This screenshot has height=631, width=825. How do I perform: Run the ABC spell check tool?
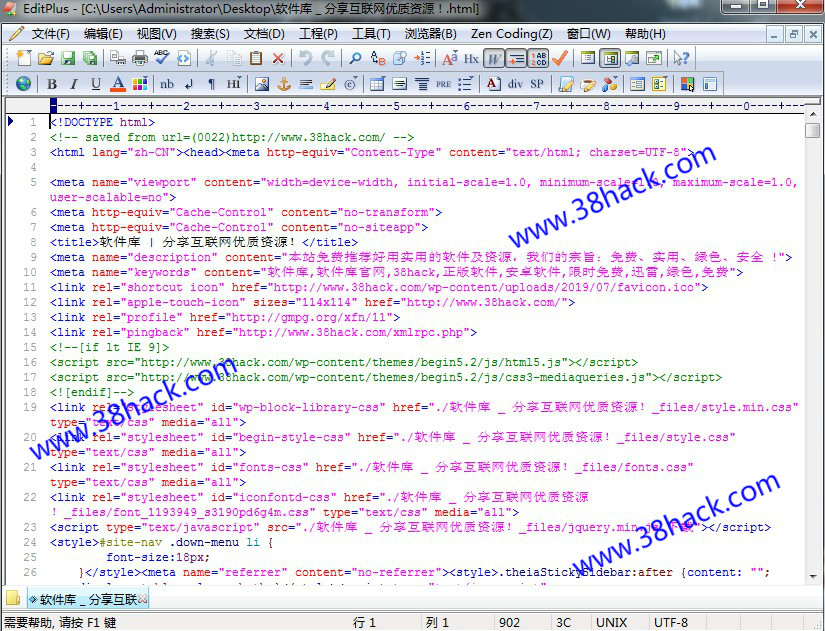tap(162, 58)
